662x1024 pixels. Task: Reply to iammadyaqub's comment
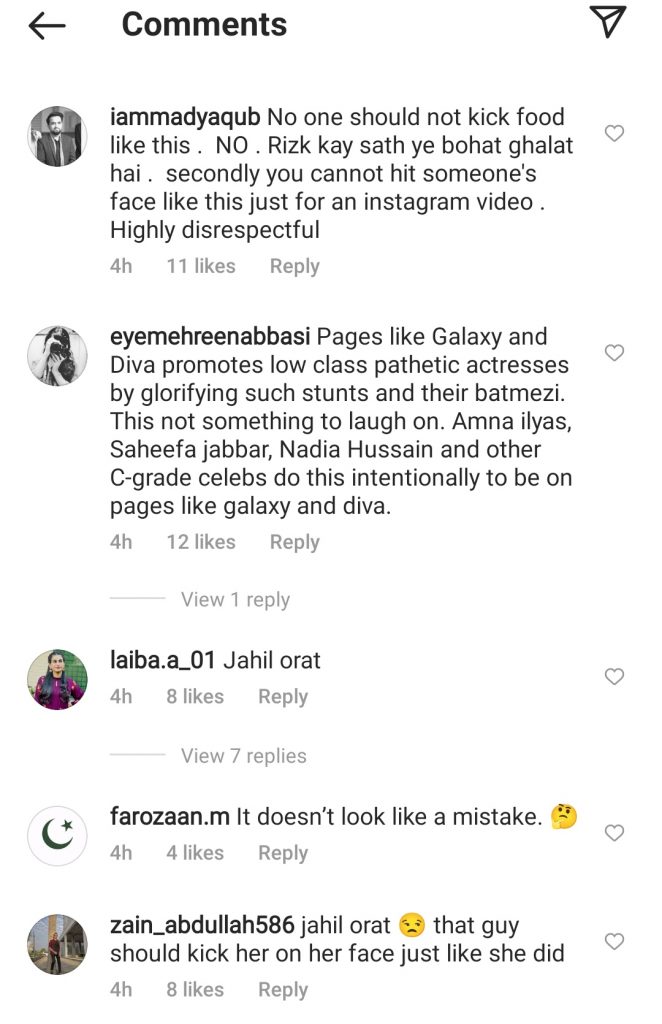pos(293,266)
